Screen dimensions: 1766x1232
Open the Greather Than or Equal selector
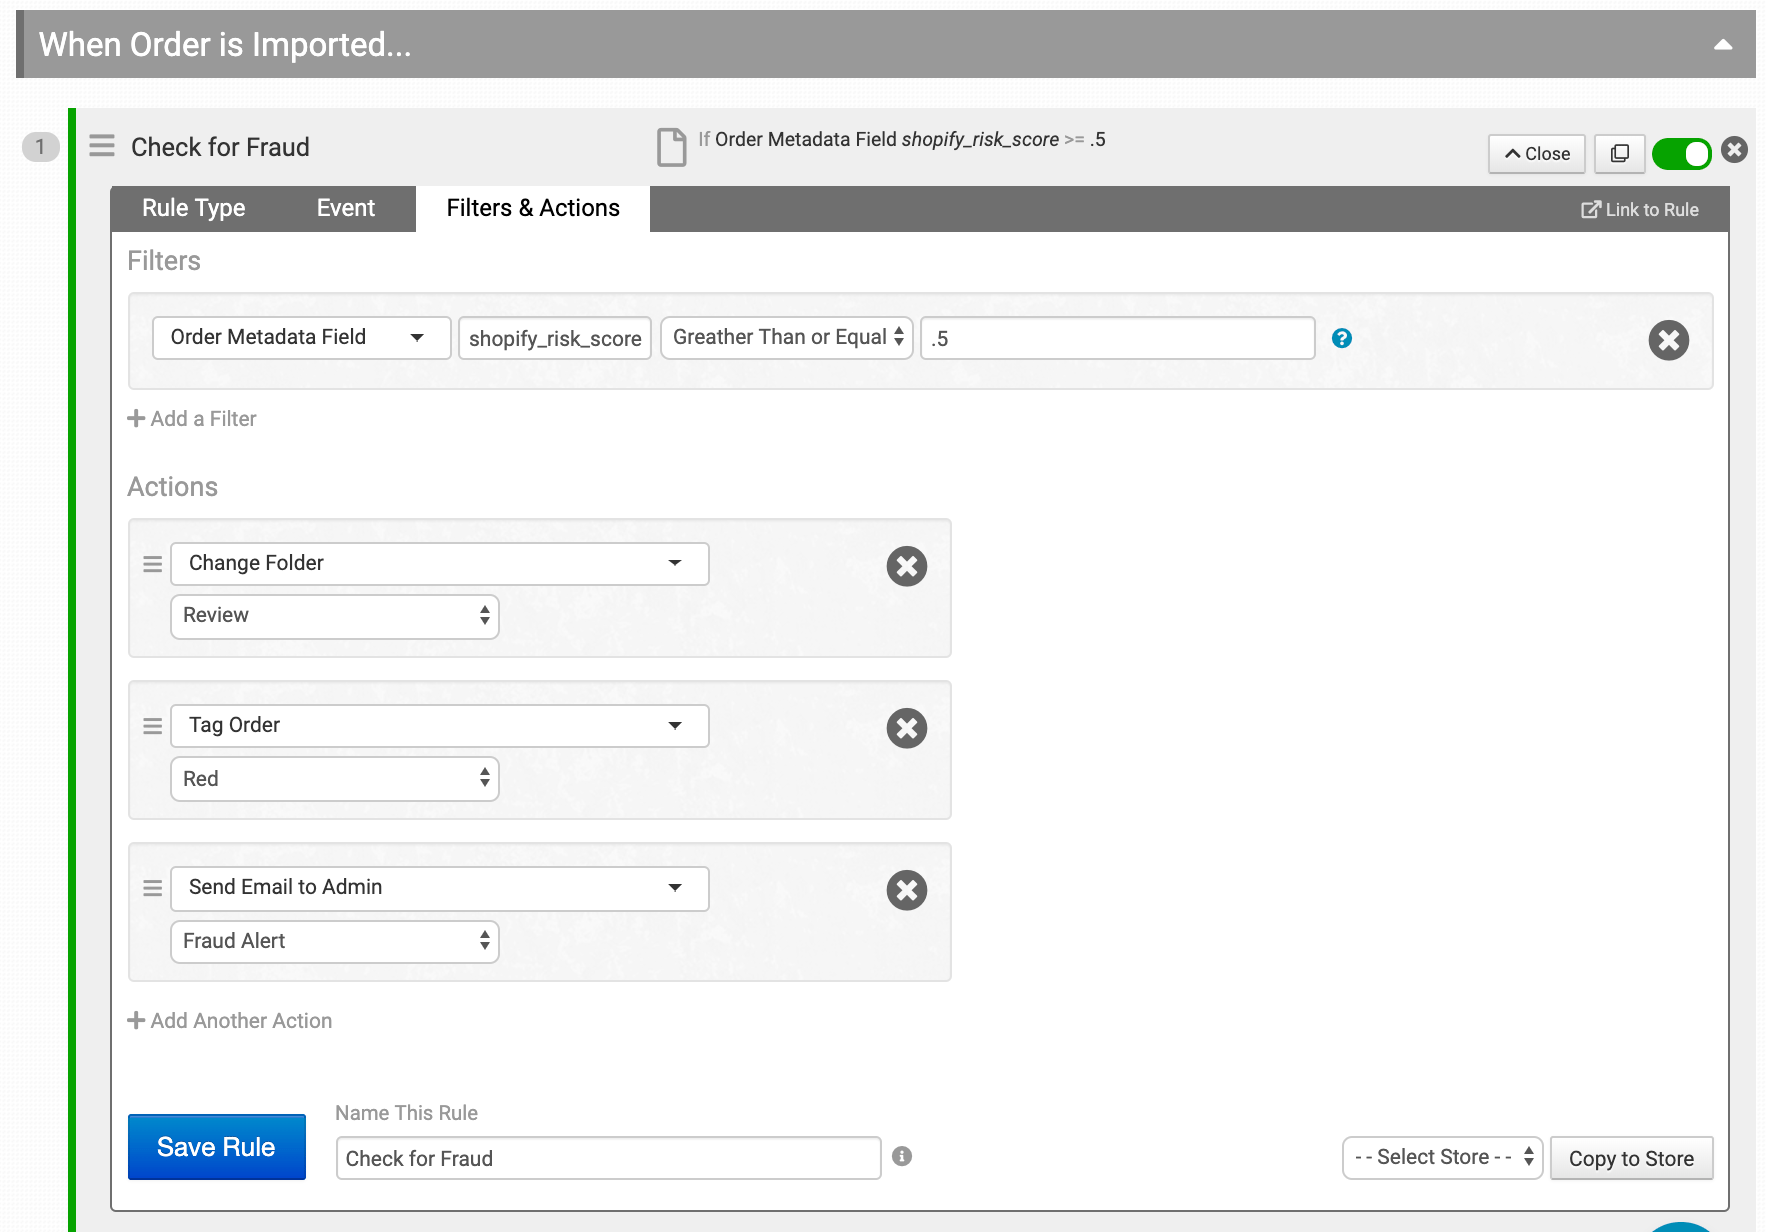786,338
